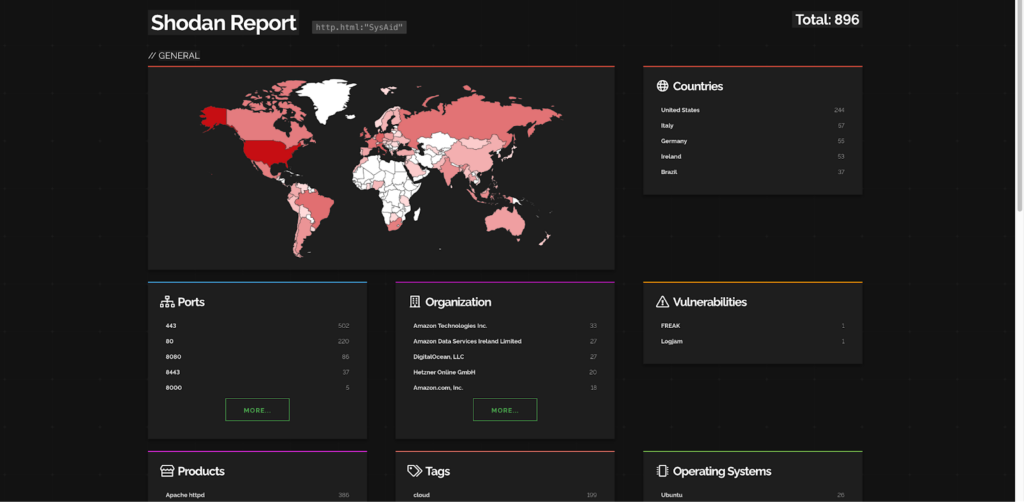Click the // GENERAL section heading
1024x502 pixels.
pos(174,56)
